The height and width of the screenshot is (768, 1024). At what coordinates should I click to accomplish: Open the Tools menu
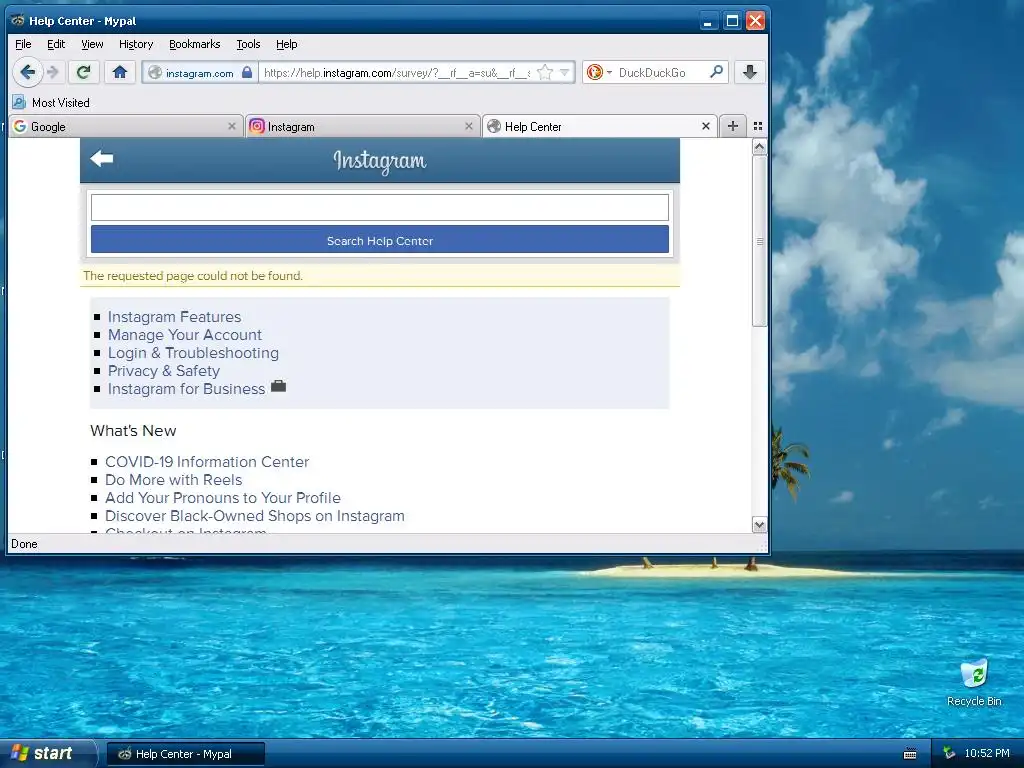[x=248, y=44]
